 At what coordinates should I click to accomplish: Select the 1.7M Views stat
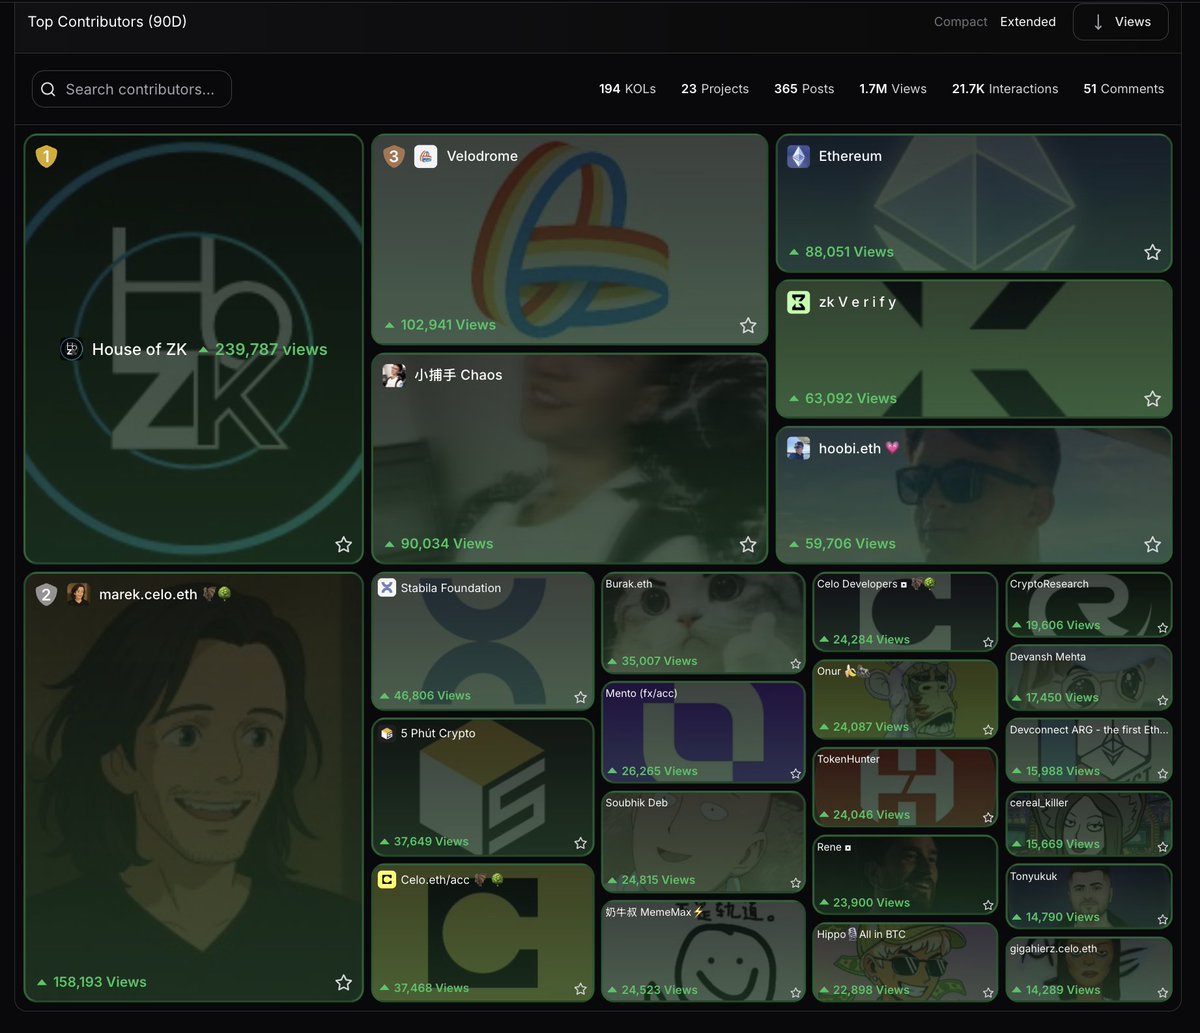(893, 89)
